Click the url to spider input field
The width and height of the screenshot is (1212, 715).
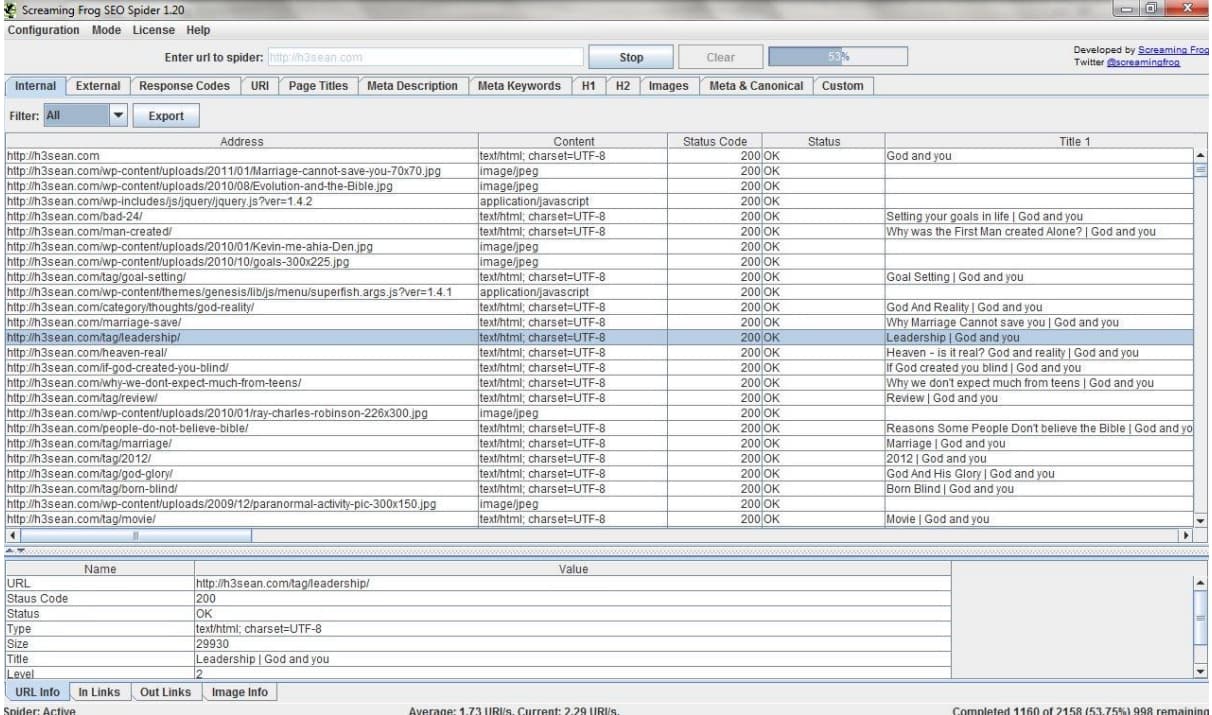click(425, 58)
